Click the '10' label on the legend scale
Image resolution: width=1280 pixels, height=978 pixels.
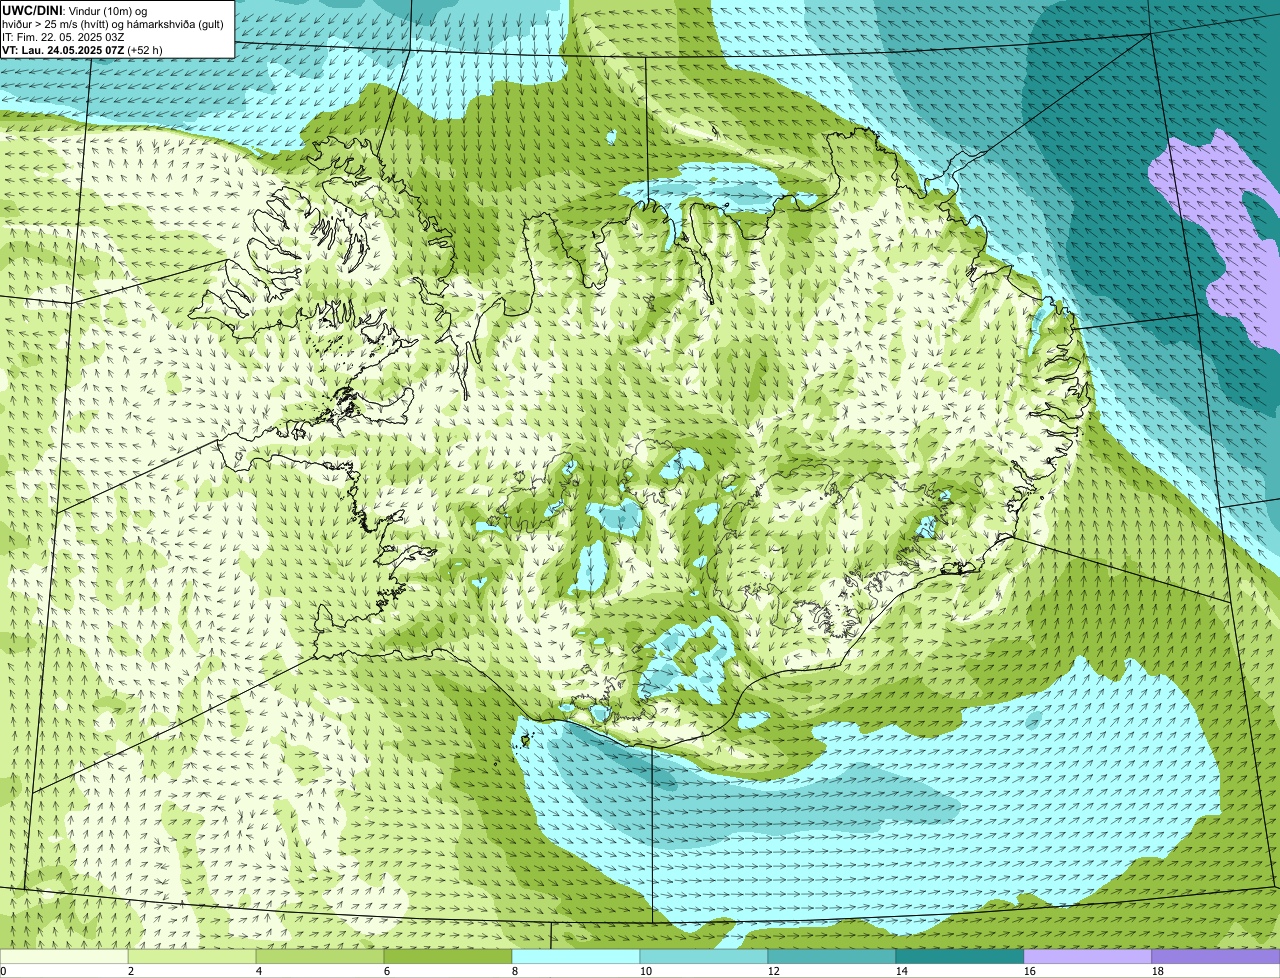(x=646, y=971)
